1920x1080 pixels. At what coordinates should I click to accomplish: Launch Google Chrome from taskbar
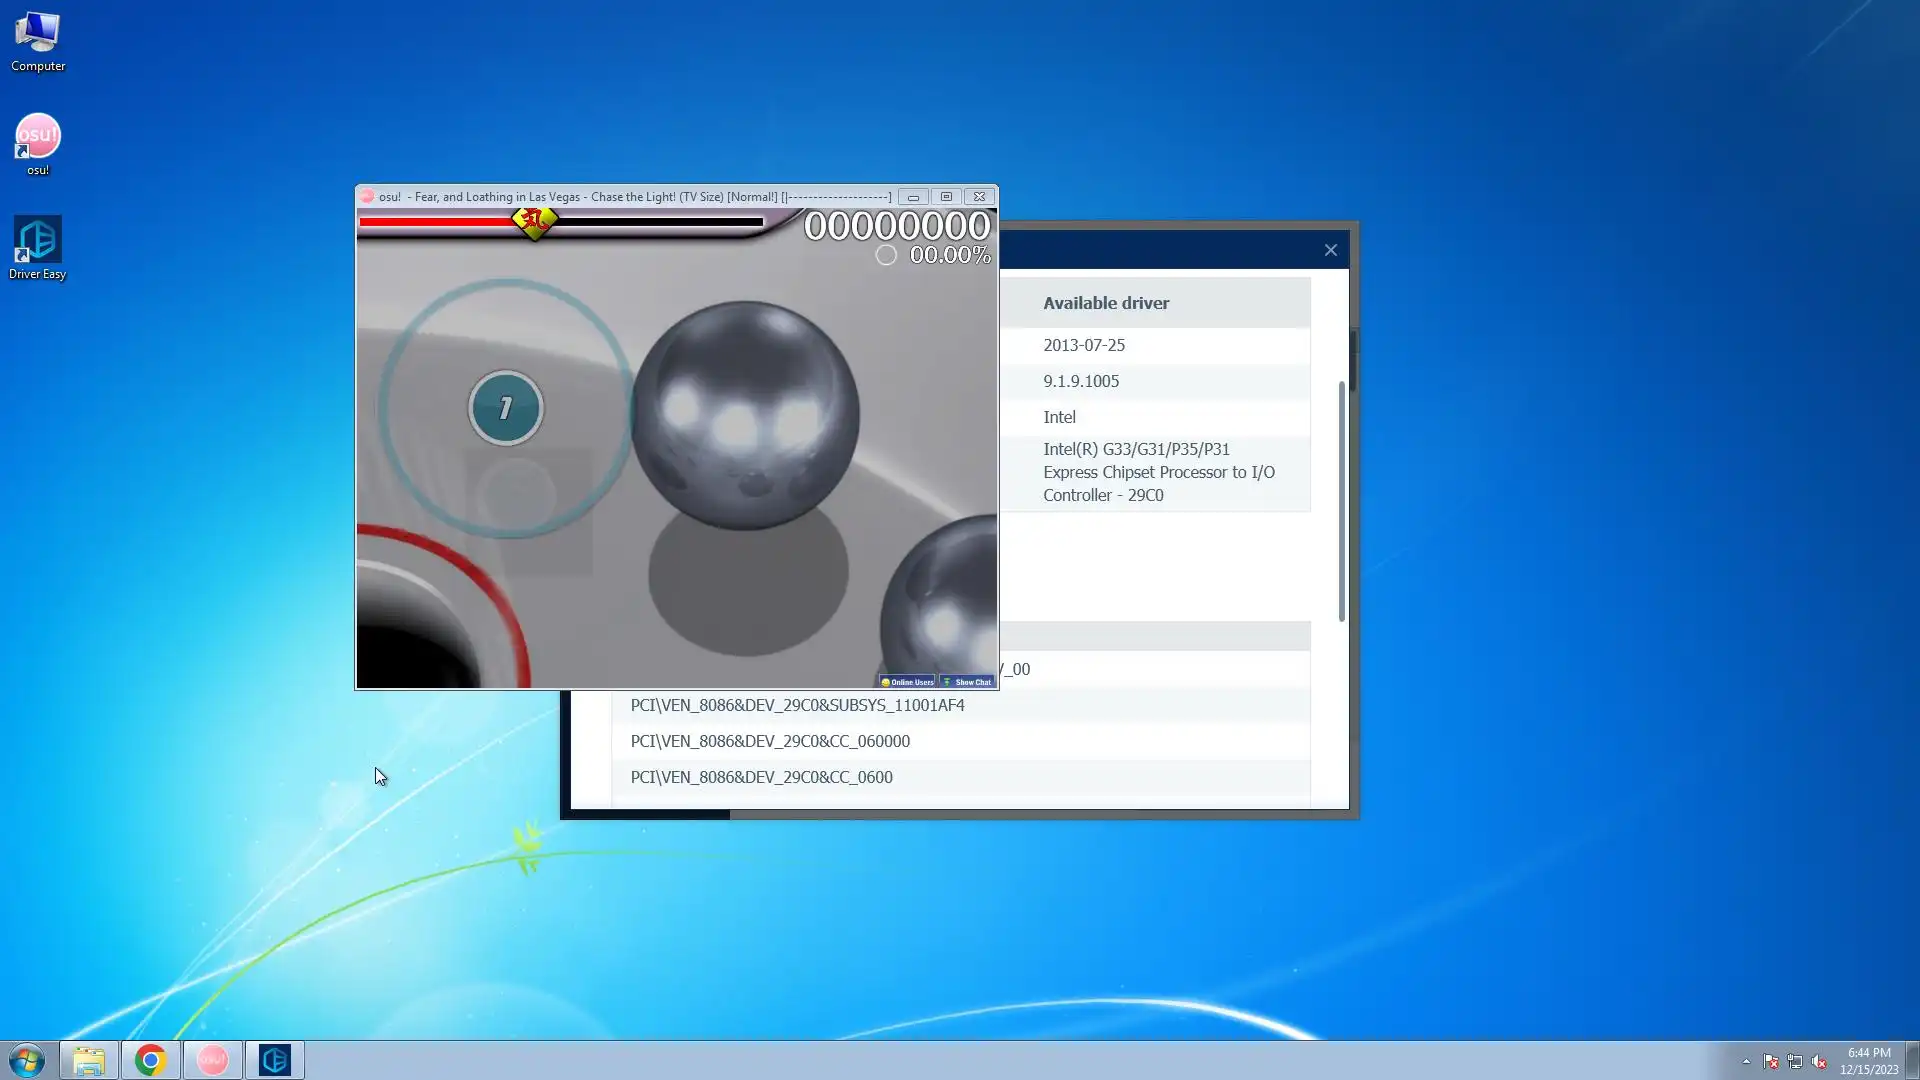[150, 1060]
